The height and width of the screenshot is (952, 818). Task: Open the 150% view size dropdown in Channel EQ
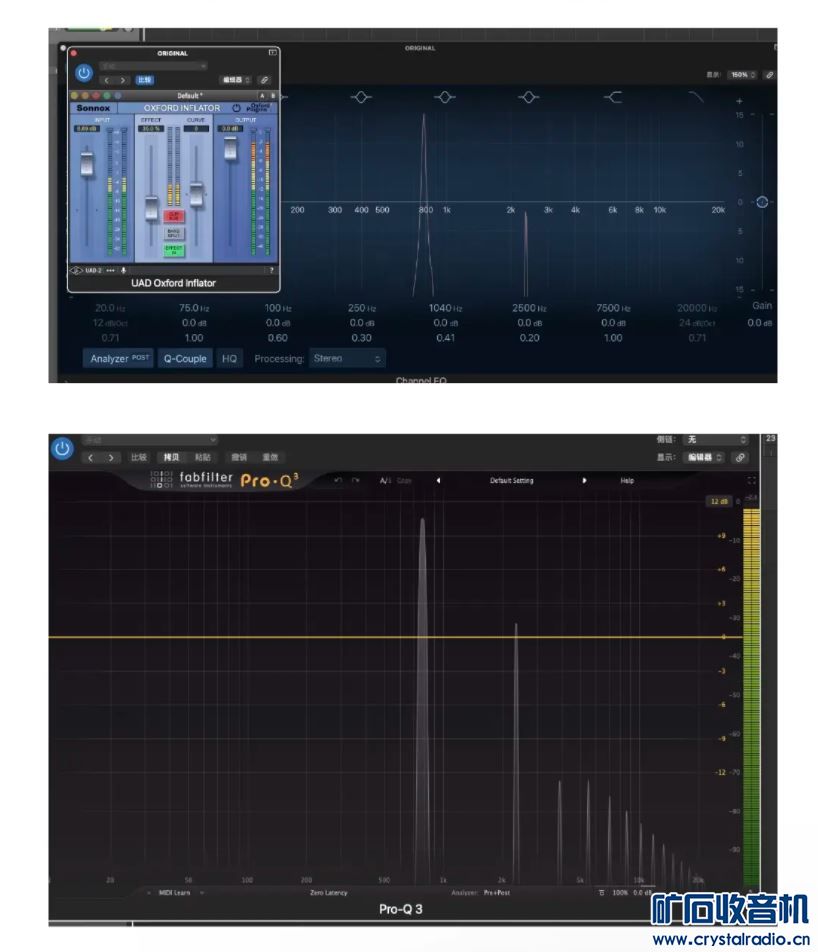point(743,75)
